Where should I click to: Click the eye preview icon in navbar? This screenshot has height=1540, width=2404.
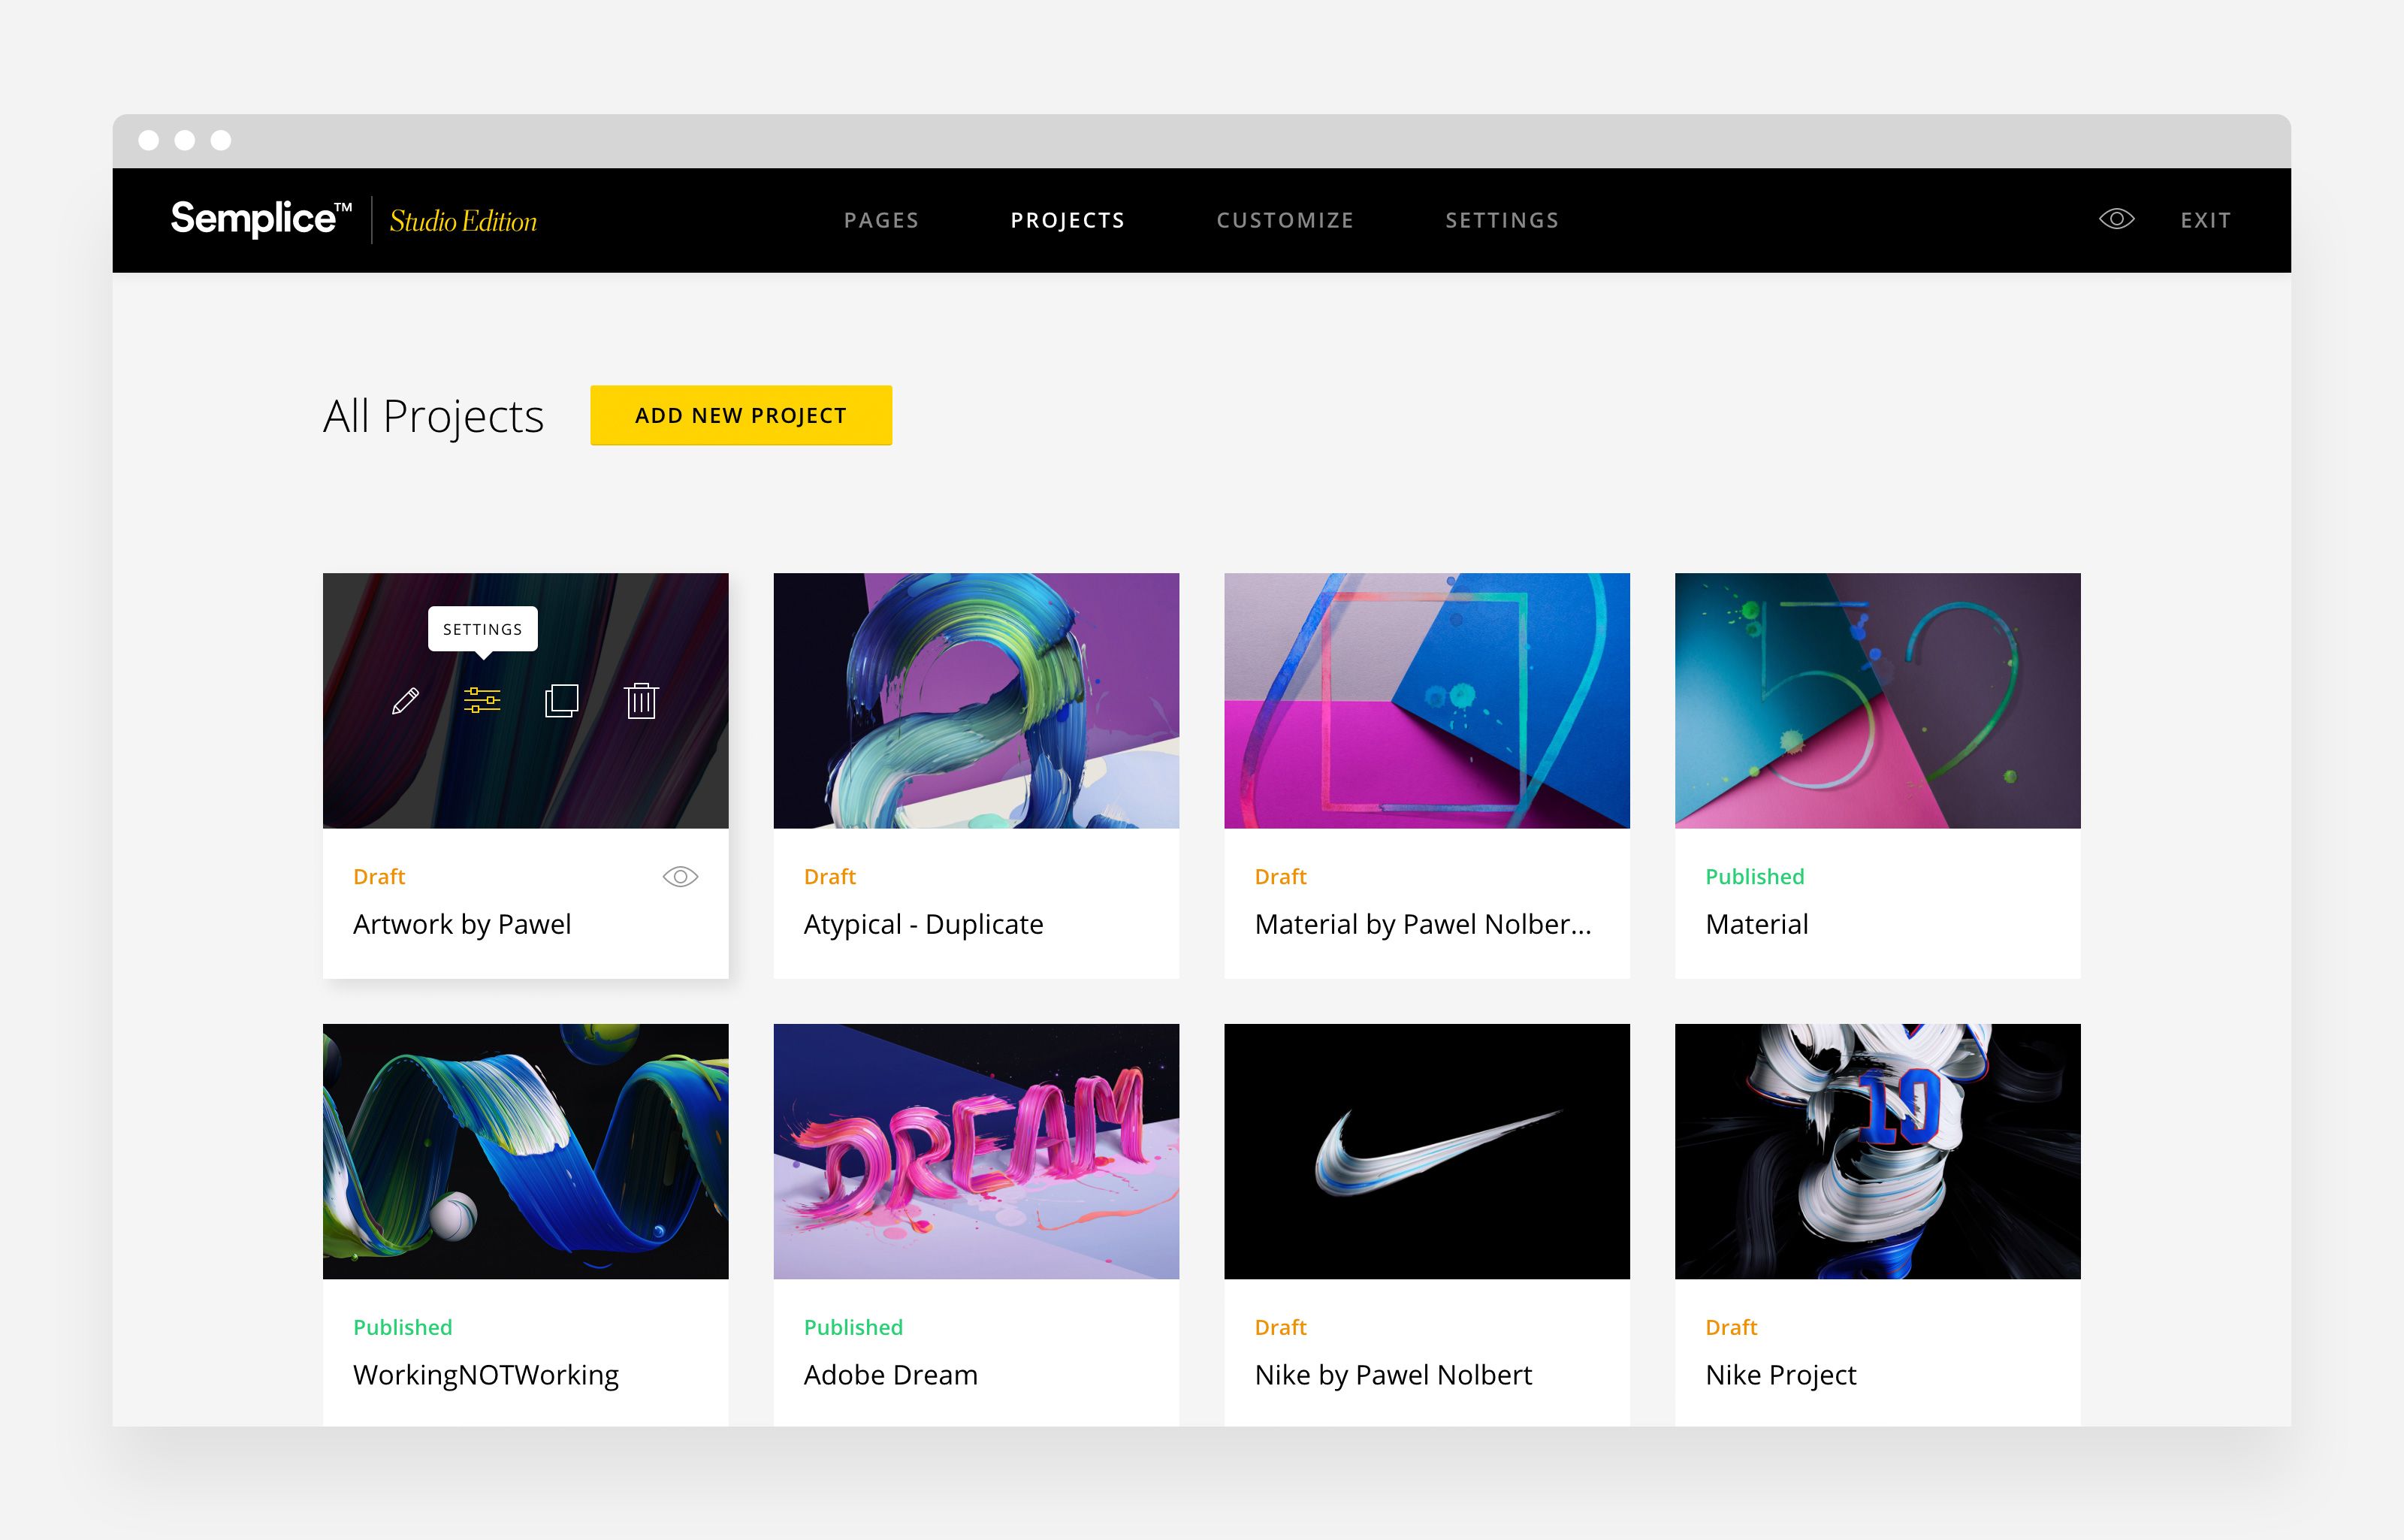pos(2116,219)
